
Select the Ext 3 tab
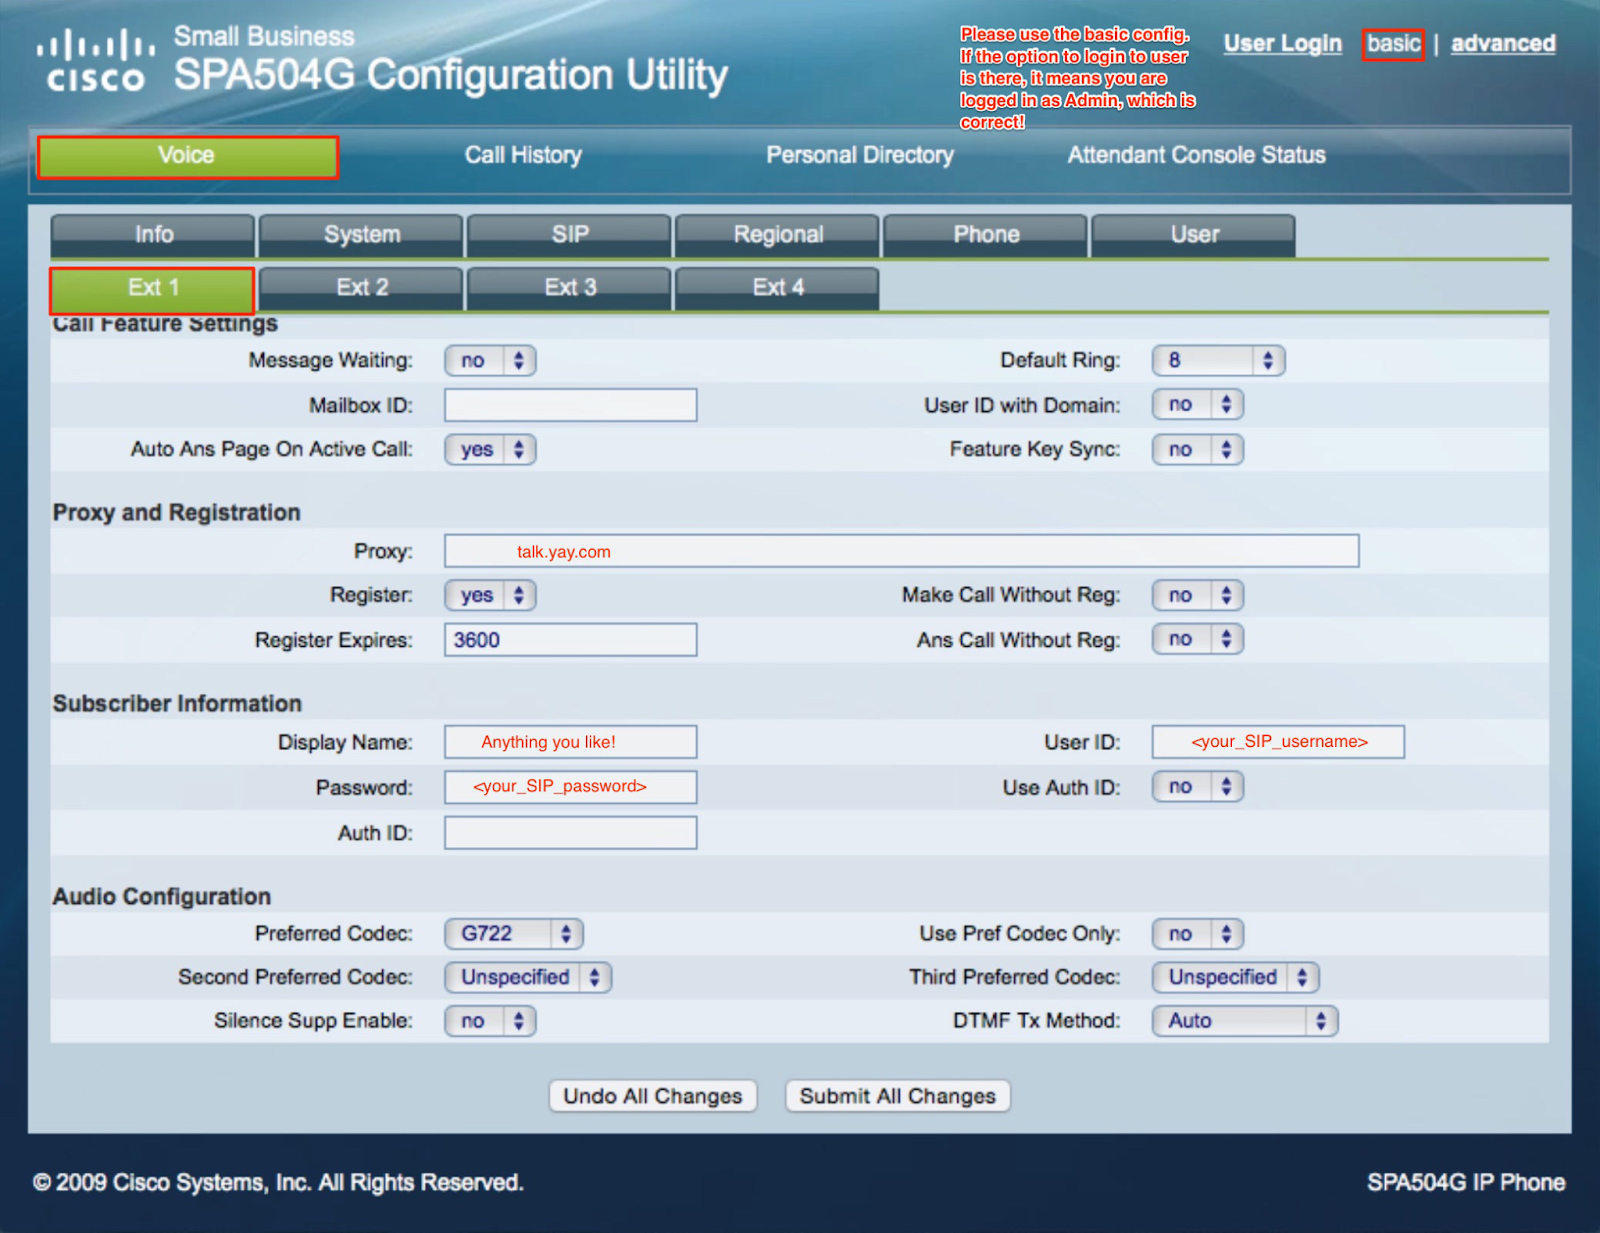coord(570,288)
